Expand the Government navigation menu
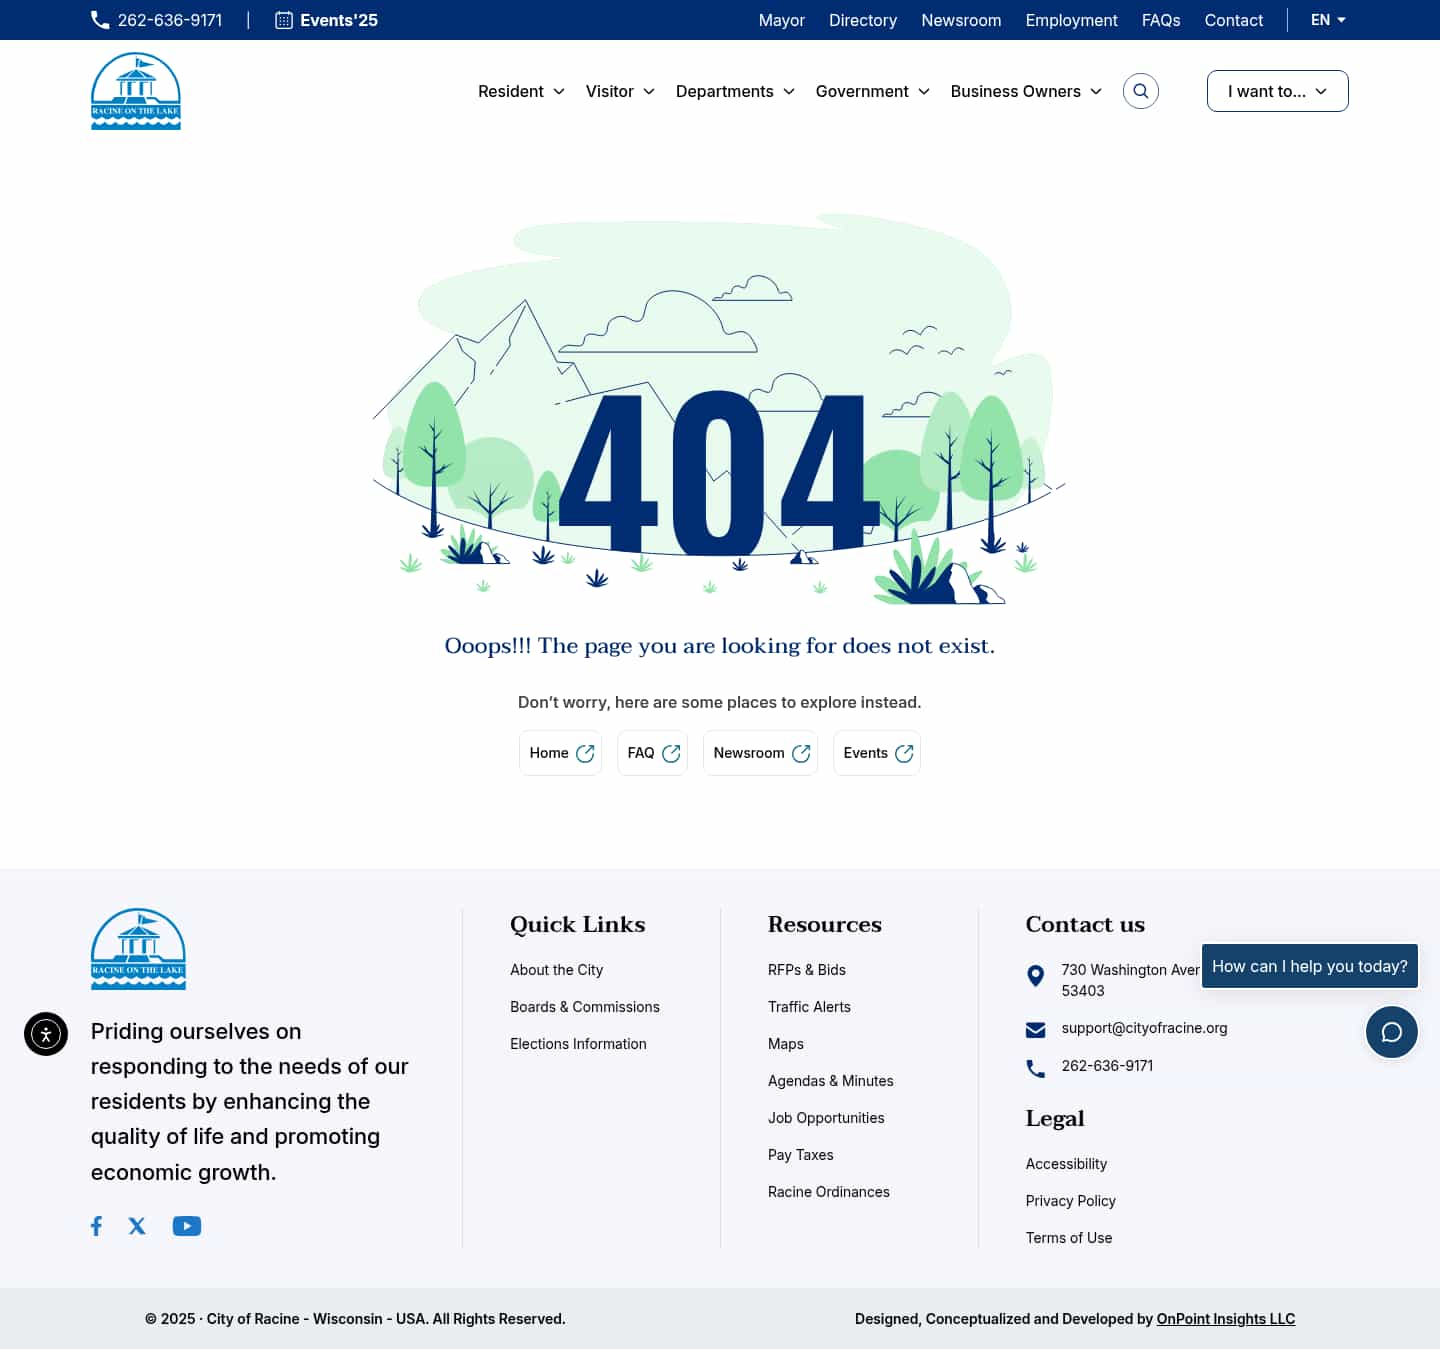 (x=871, y=91)
